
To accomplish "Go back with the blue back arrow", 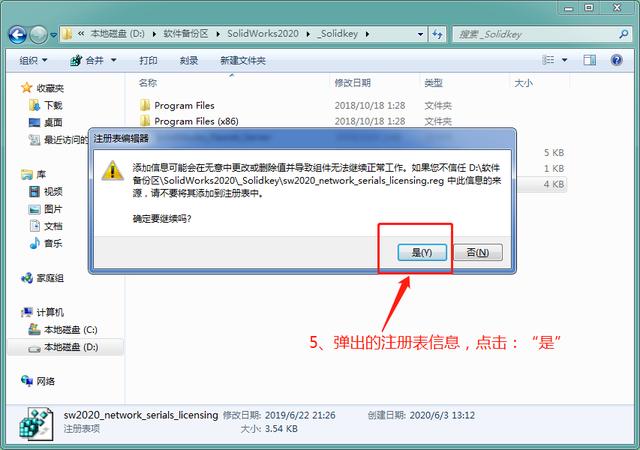I will click(18, 34).
